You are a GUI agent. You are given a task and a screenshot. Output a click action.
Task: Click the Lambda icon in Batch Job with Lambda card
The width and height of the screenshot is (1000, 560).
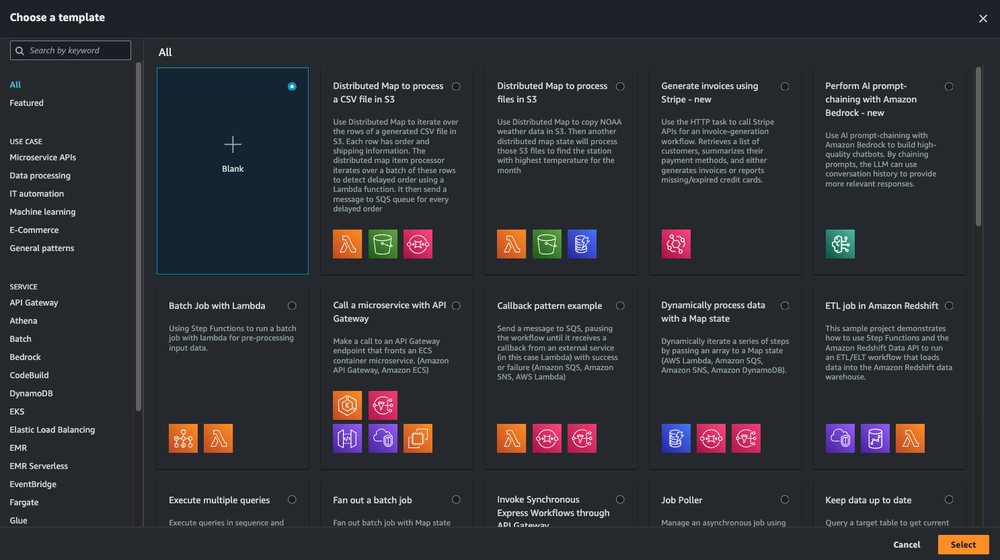pos(218,438)
